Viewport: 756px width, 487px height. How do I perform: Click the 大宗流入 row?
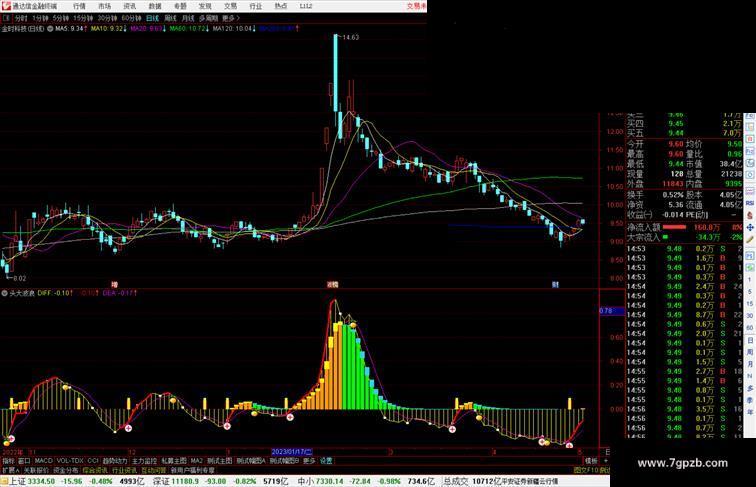[684, 237]
